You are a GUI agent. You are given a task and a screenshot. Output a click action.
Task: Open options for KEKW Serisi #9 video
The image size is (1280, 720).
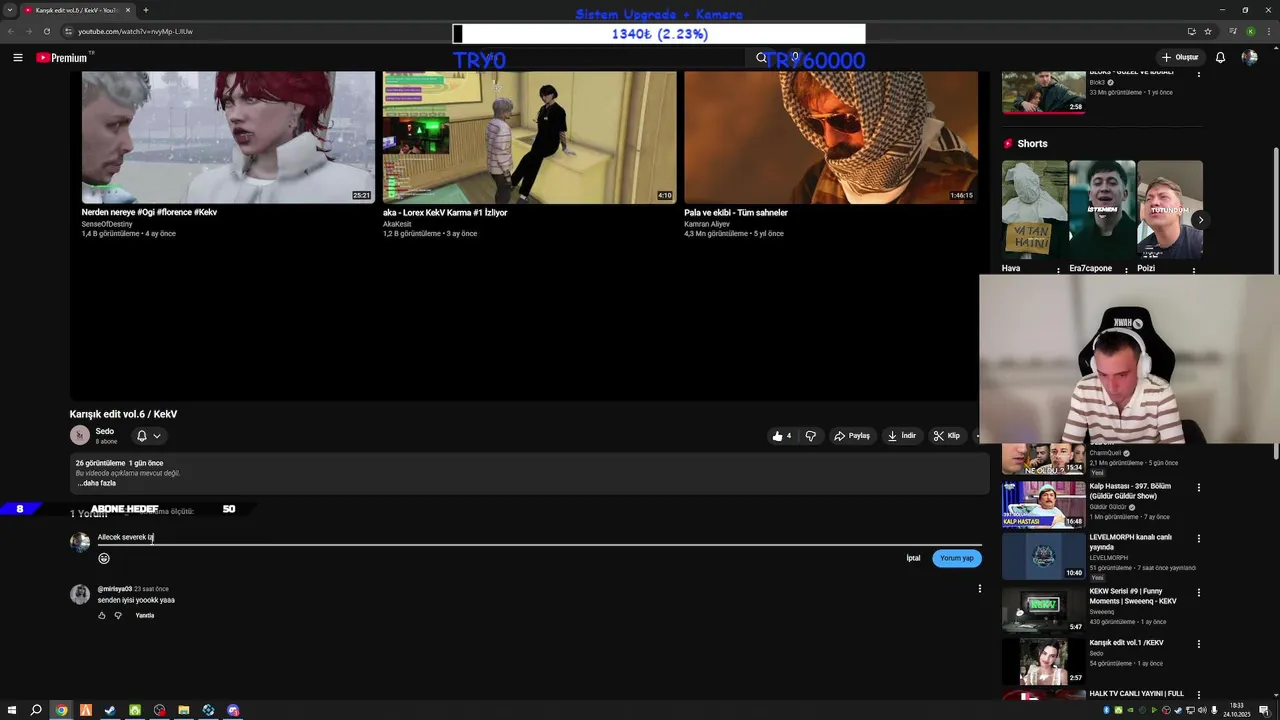click(1199, 592)
